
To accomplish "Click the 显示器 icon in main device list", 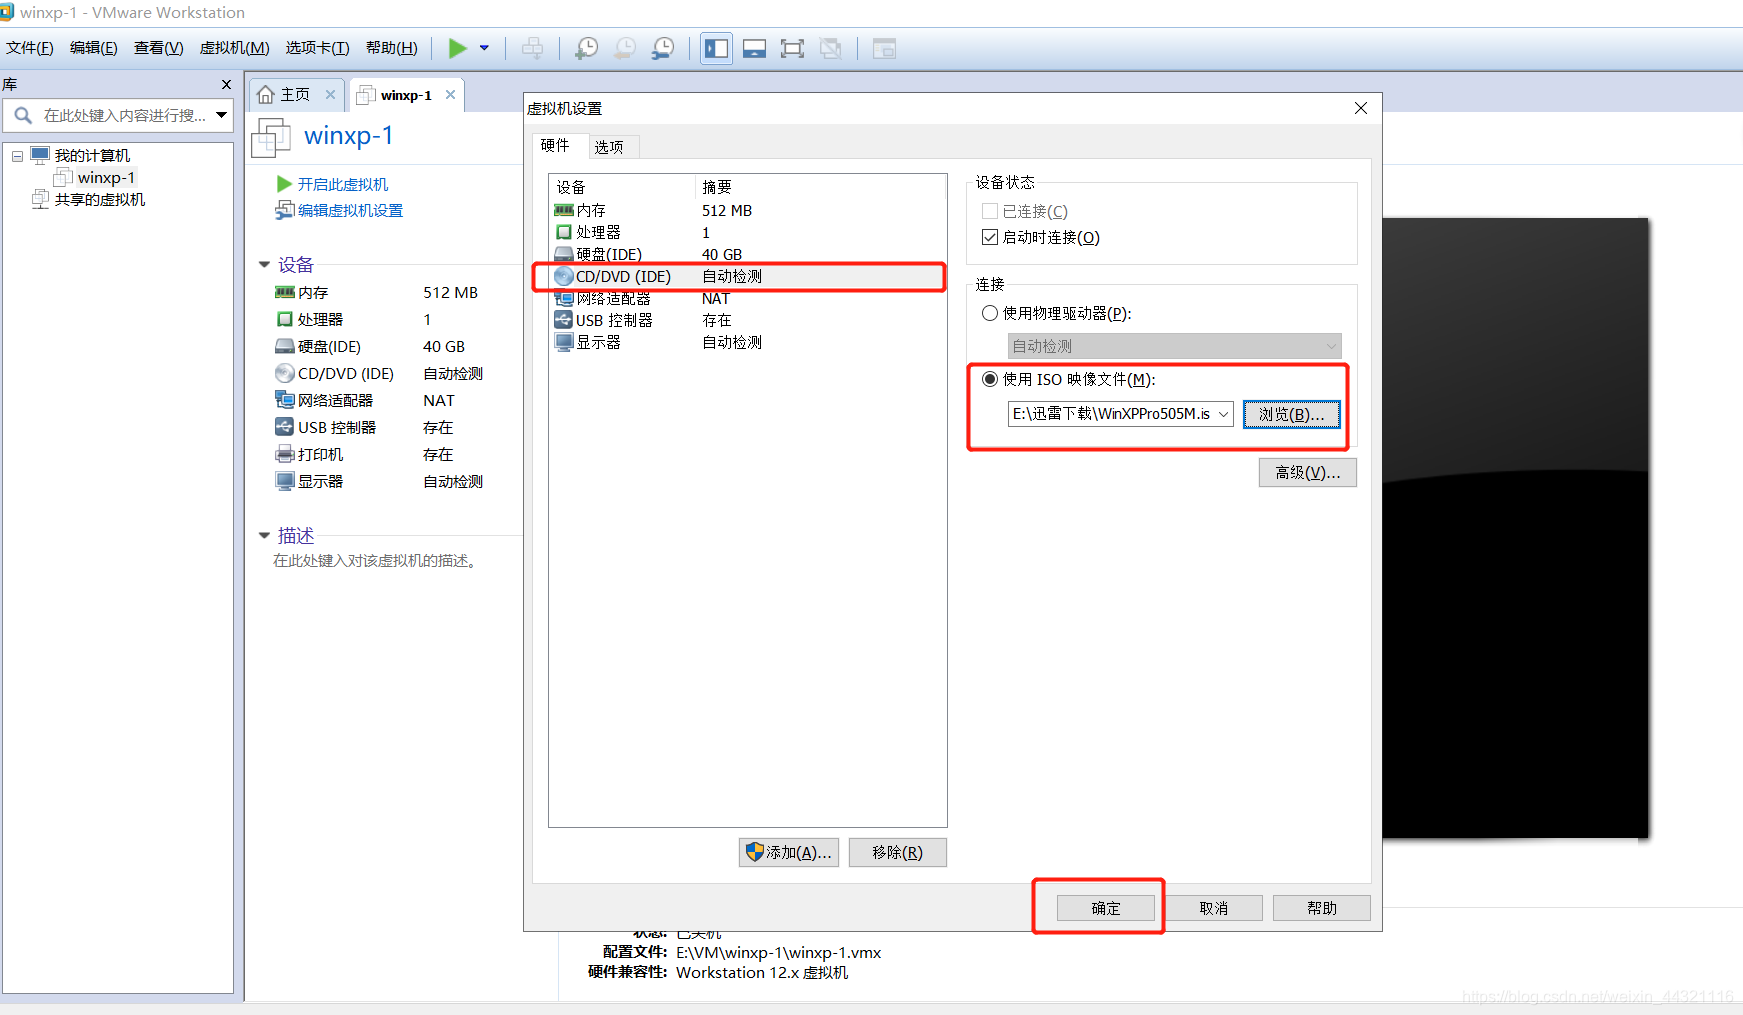I will coord(285,482).
